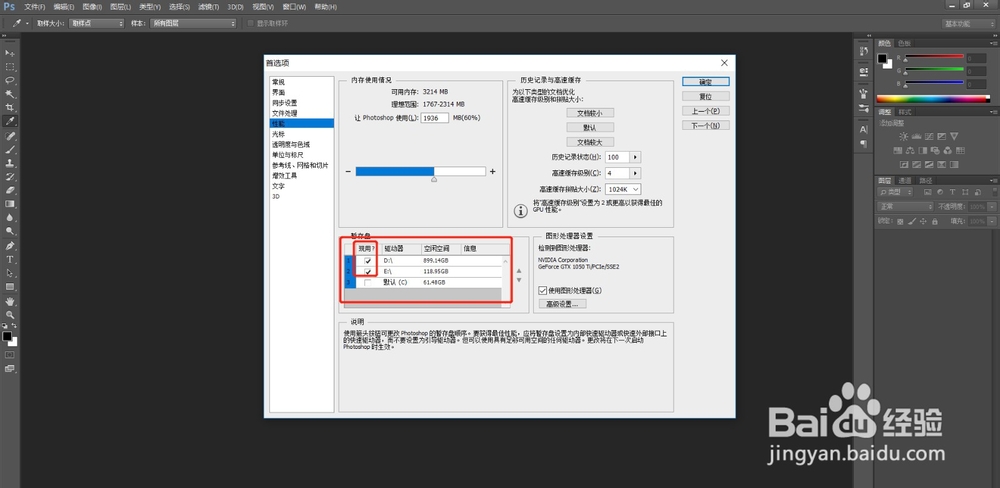Select the Dodge tool
The height and width of the screenshot is (488, 1000).
10,231
